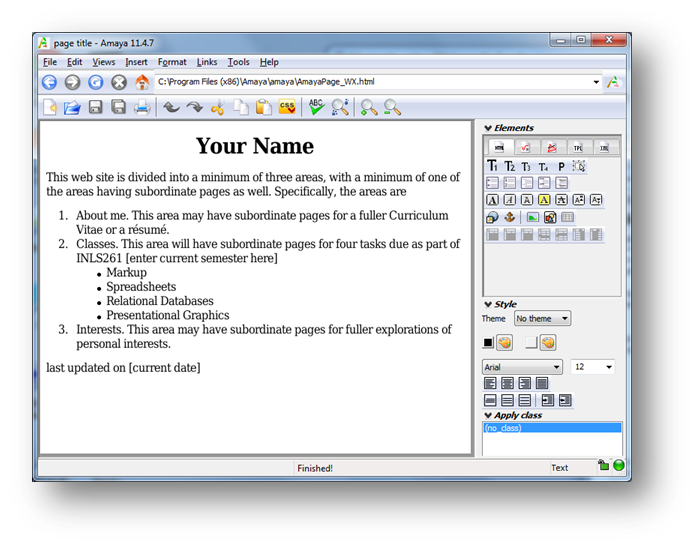Screen dimensions: 697x547
Task: Click the scissors Cut icon
Action: (x=217, y=108)
